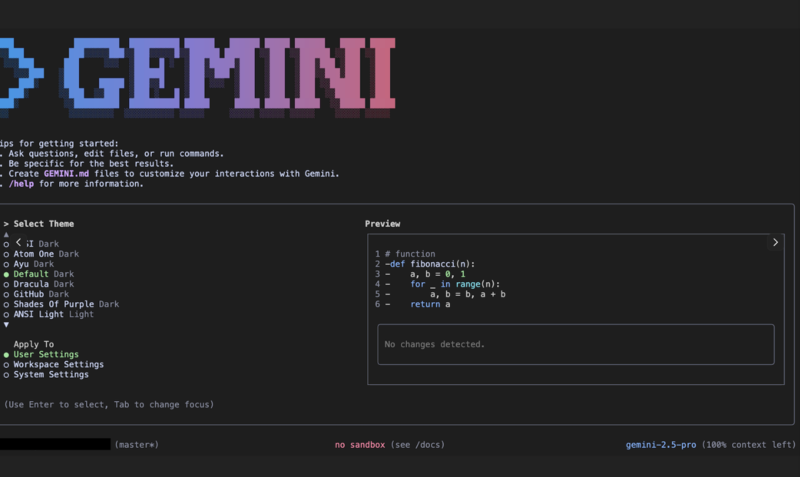Click the '(master*)' git branch indicator
The height and width of the screenshot is (477, 800).
coord(137,445)
